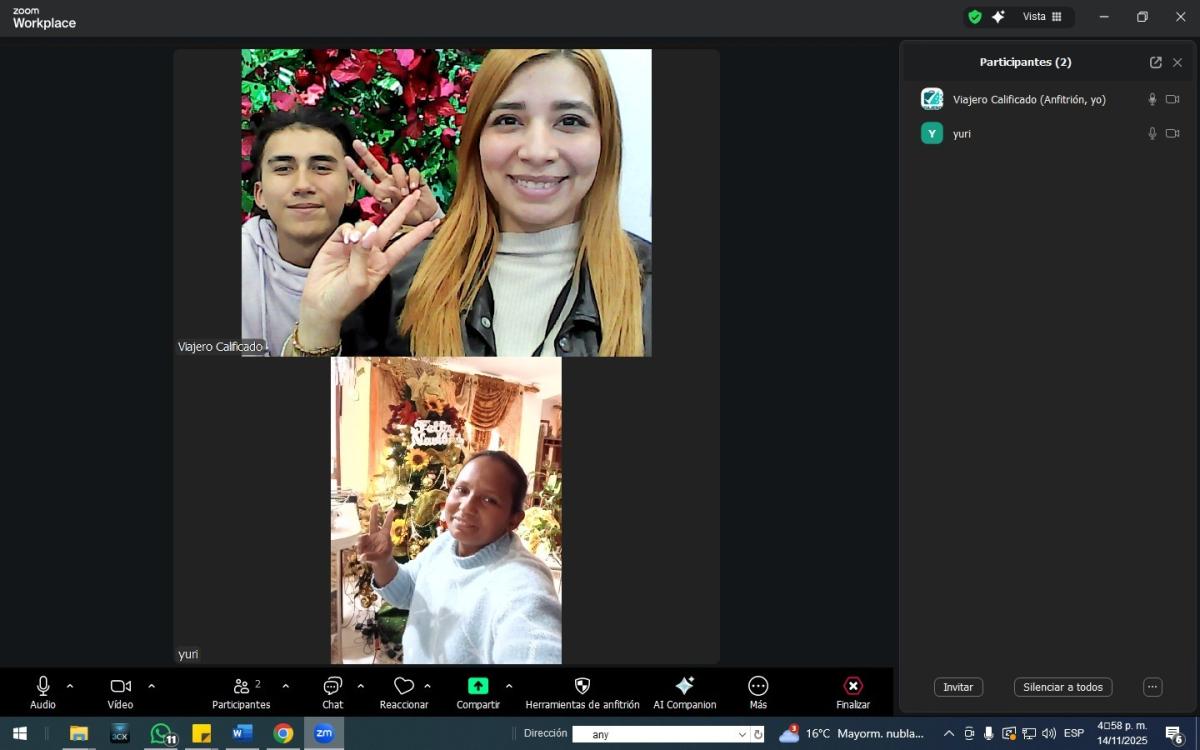The width and height of the screenshot is (1200, 750).
Task: Expand the Video options arrow
Action: 152,686
